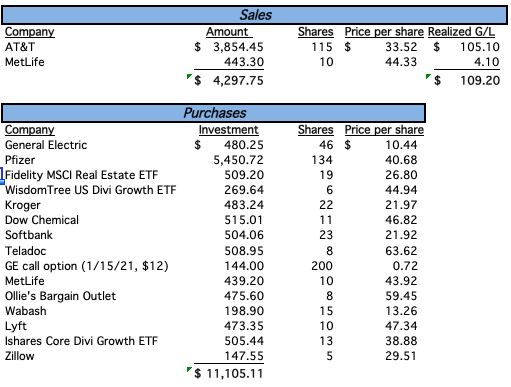The height and width of the screenshot is (387, 511).
Task: Select the Purchases header banner
Action: click(214, 113)
